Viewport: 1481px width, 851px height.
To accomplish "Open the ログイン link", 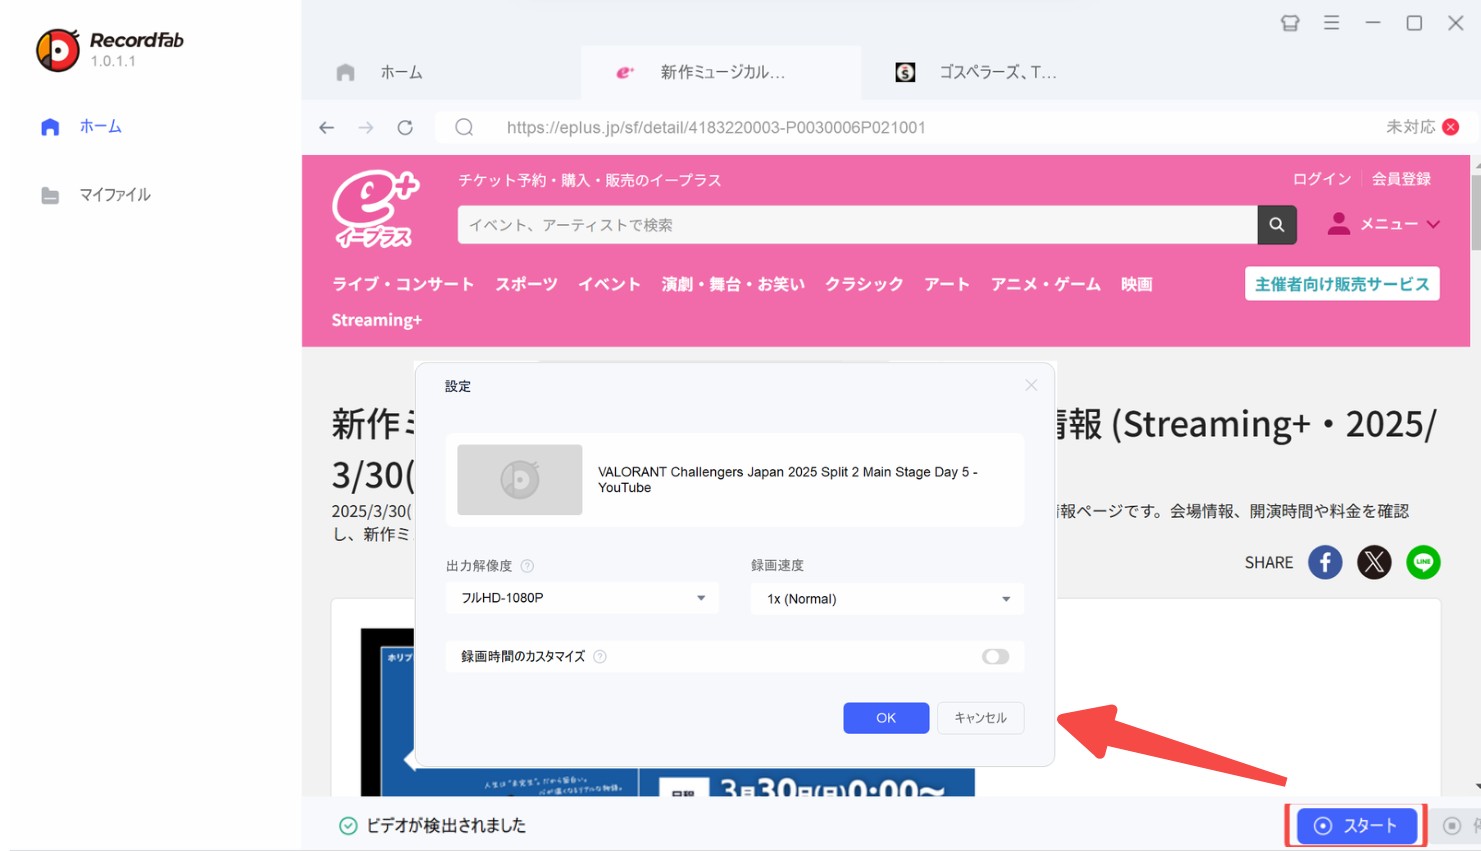I will click(x=1321, y=179).
